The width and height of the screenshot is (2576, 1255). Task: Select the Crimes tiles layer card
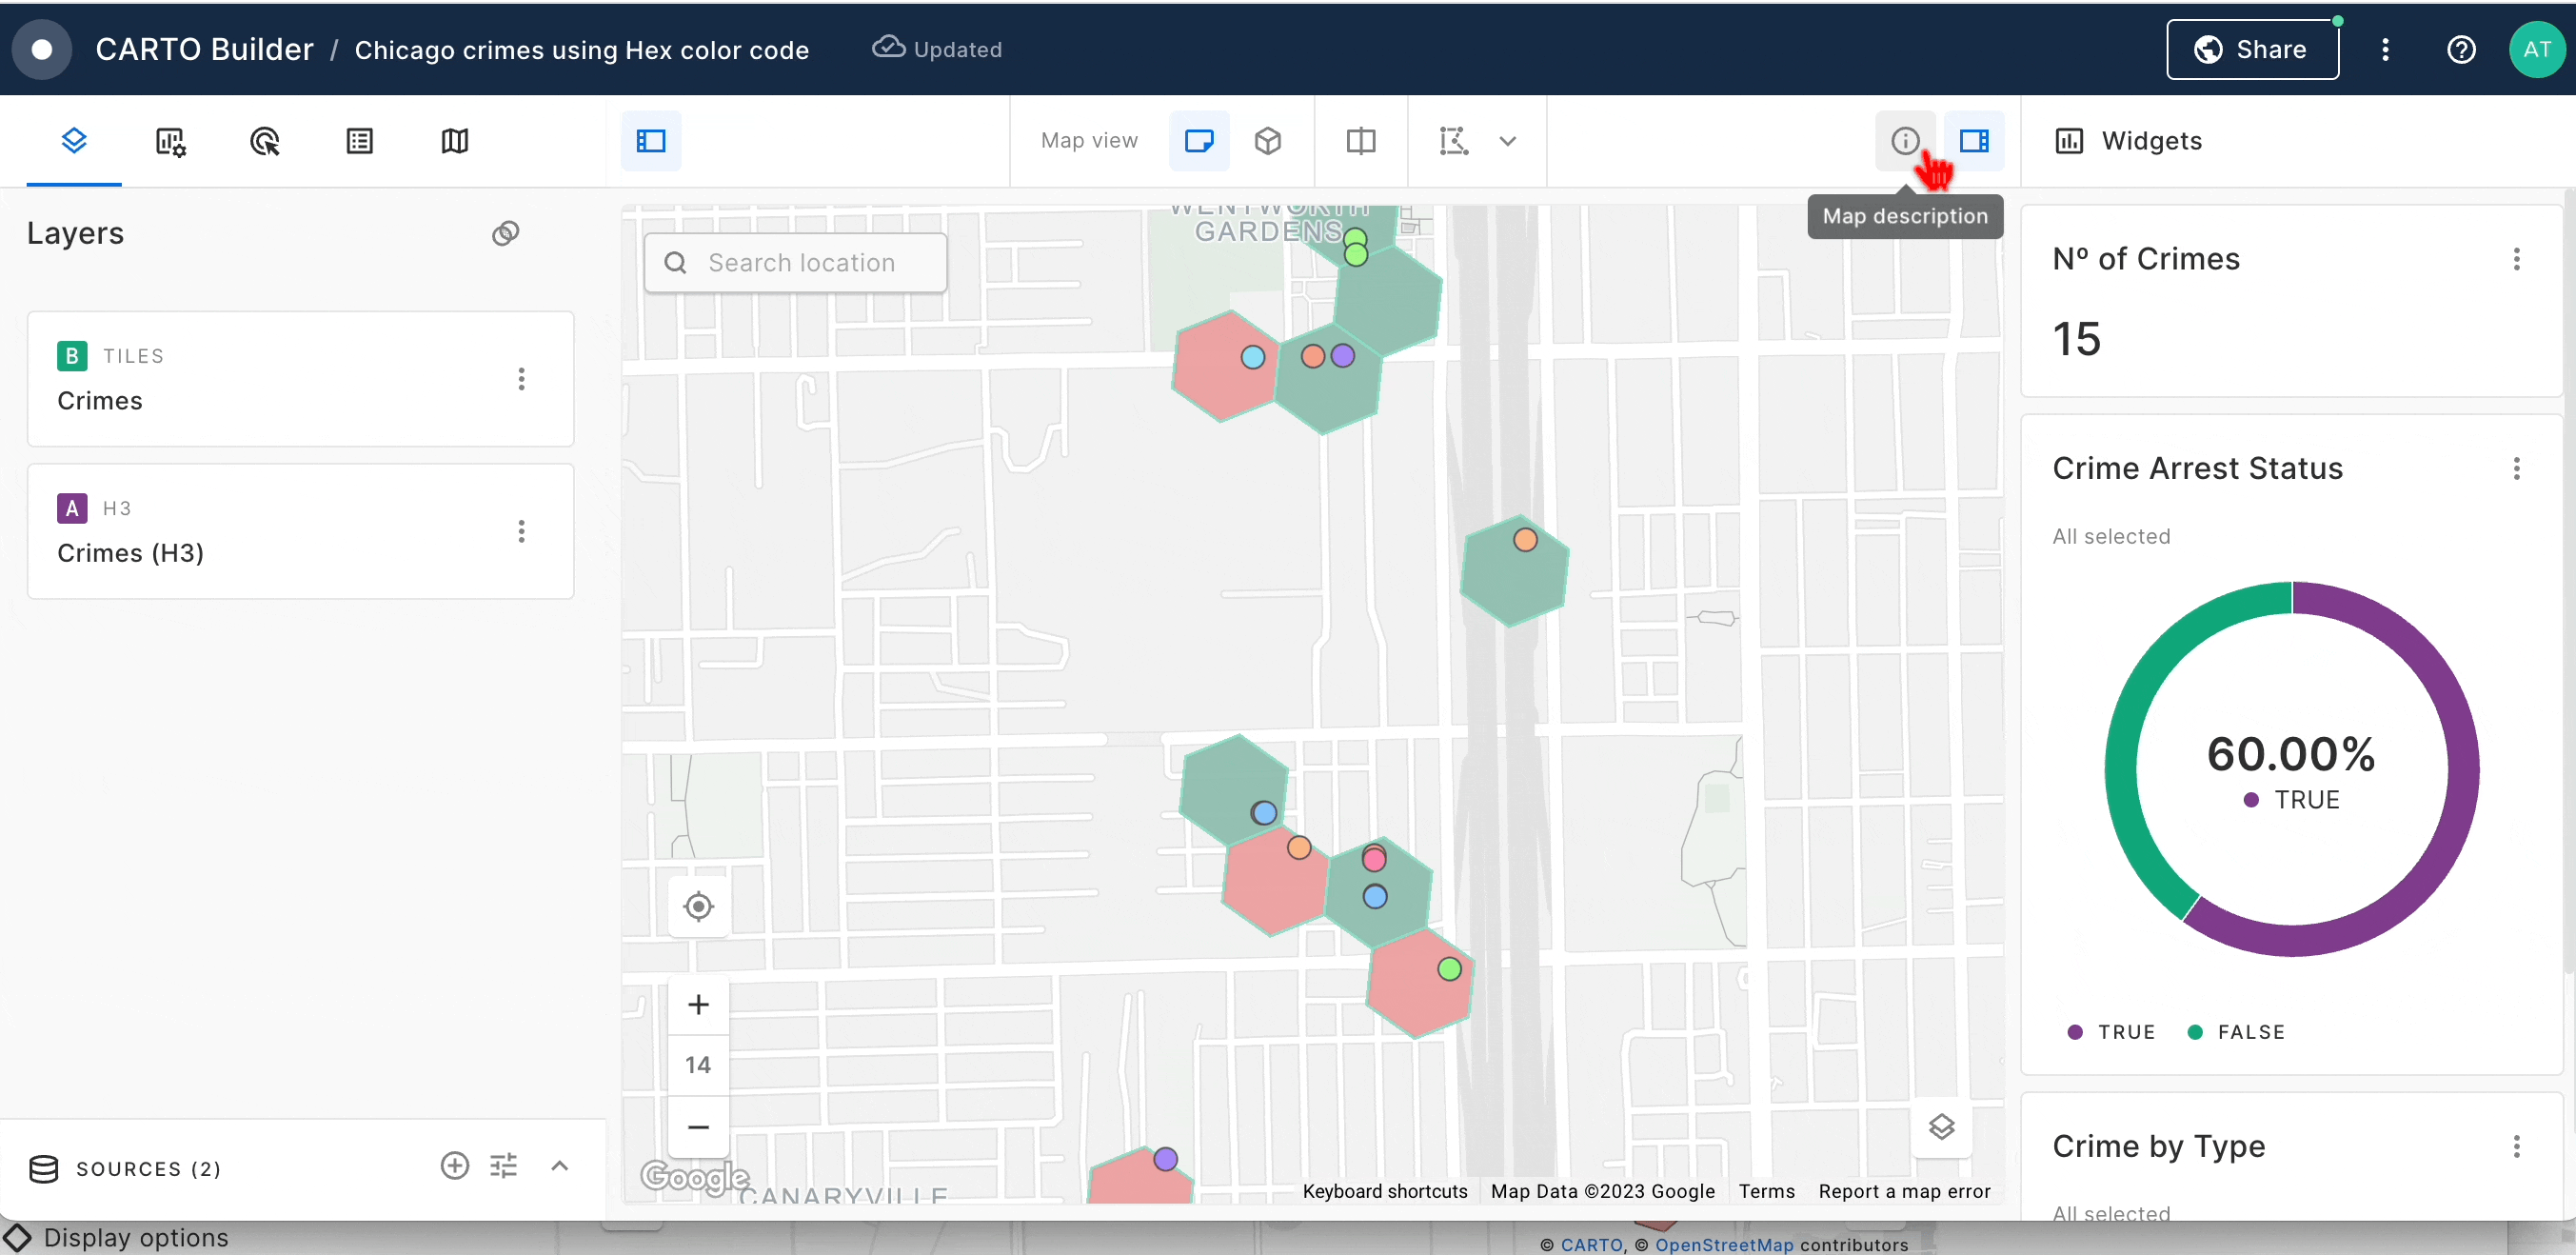[300, 379]
